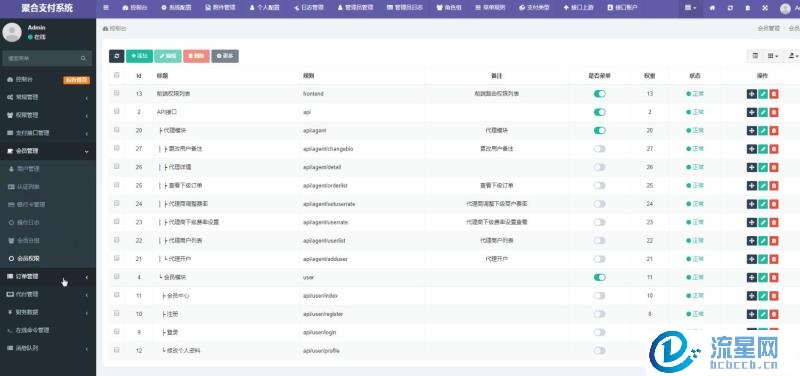This screenshot has width=800, height=376.
Task: Click the search magnifier in sidebar
Action: (83, 59)
